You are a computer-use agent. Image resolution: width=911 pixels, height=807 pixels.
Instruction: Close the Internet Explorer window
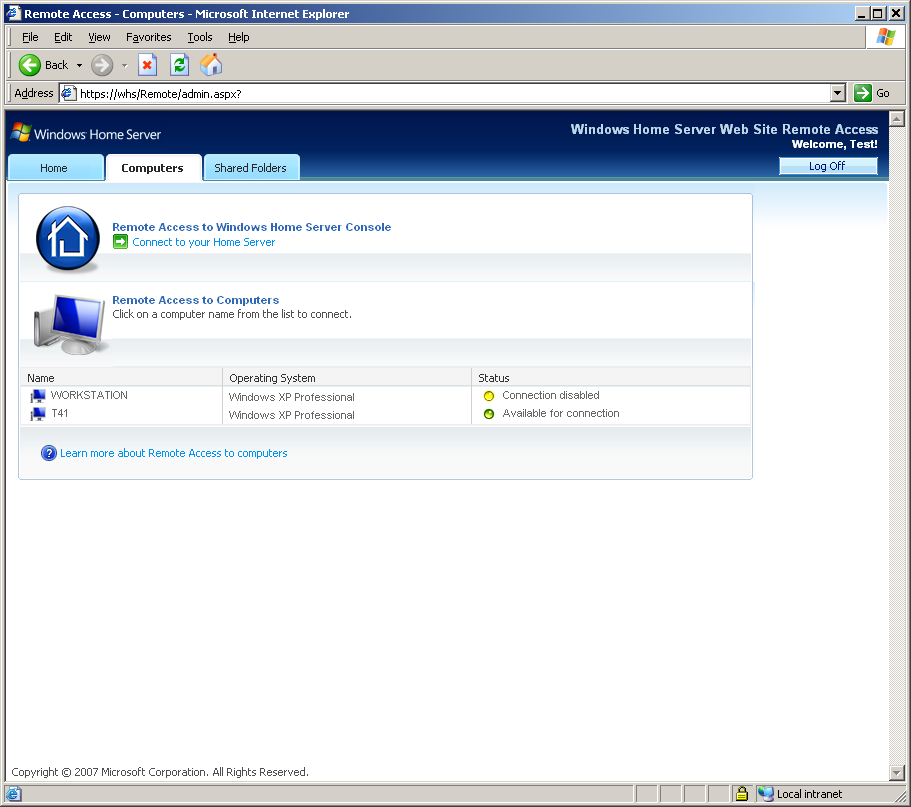896,13
